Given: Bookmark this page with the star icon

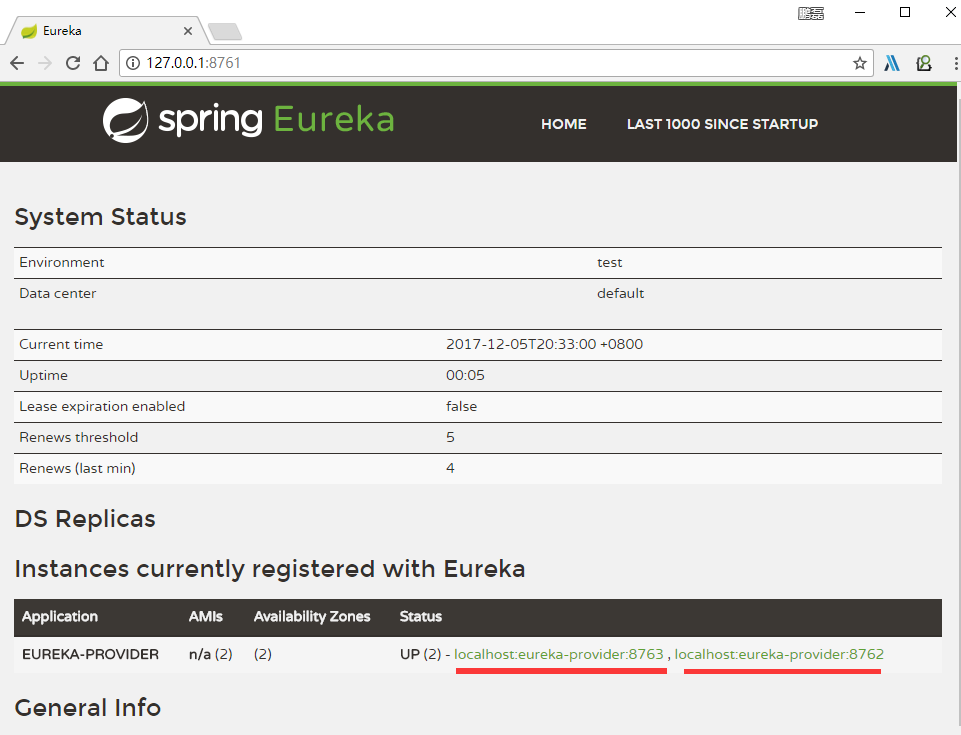Looking at the screenshot, I should 860,63.
